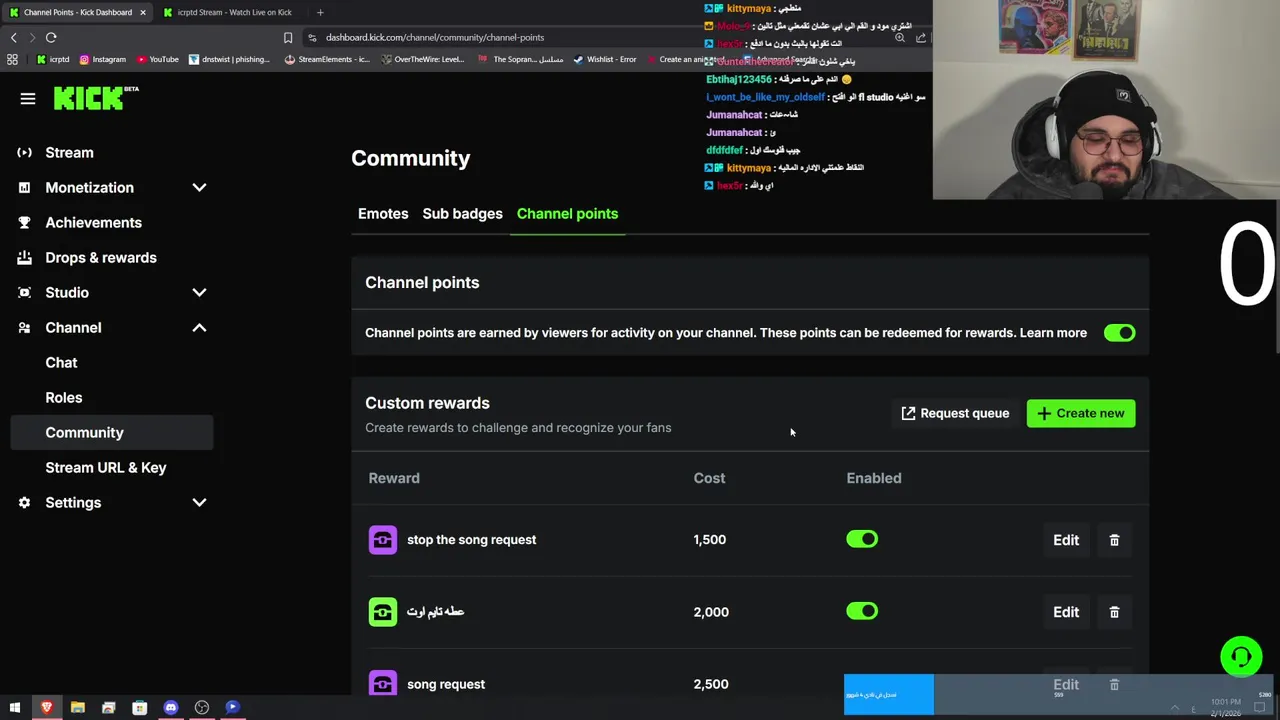Open Drops & rewards page

(101, 258)
